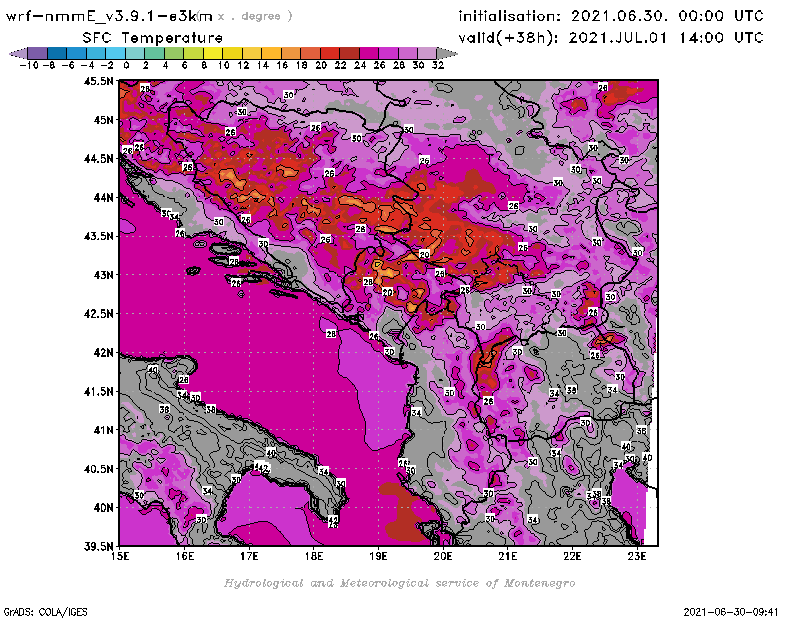Click the 40N latitude label
Image resolution: width=800 pixels, height=618 pixels.
104,508
